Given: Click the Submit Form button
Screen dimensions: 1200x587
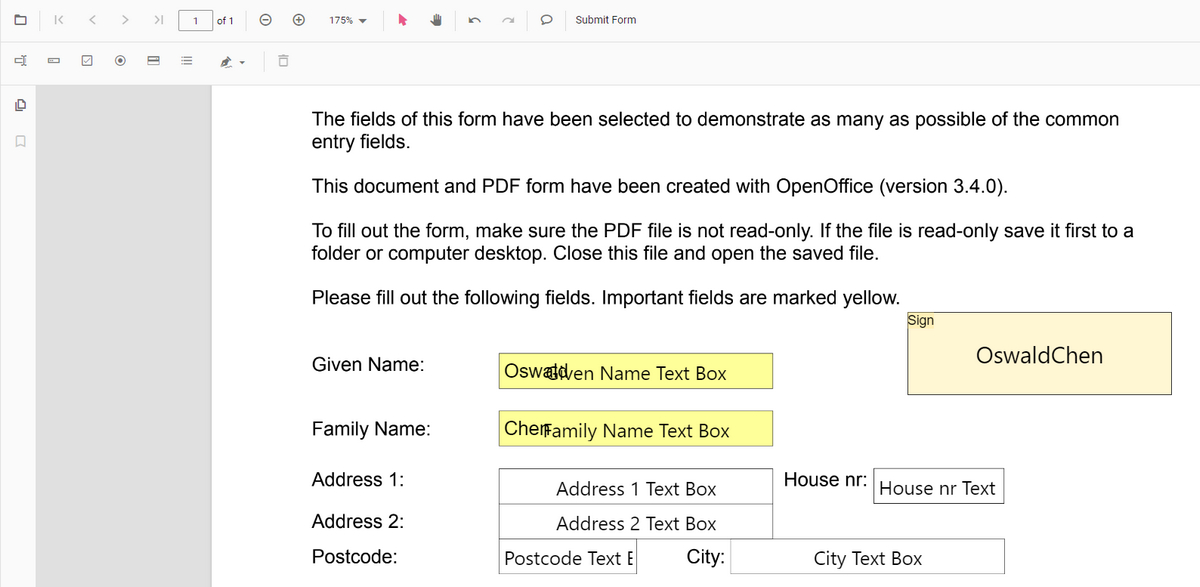Looking at the screenshot, I should pyautogui.click(x=605, y=20).
